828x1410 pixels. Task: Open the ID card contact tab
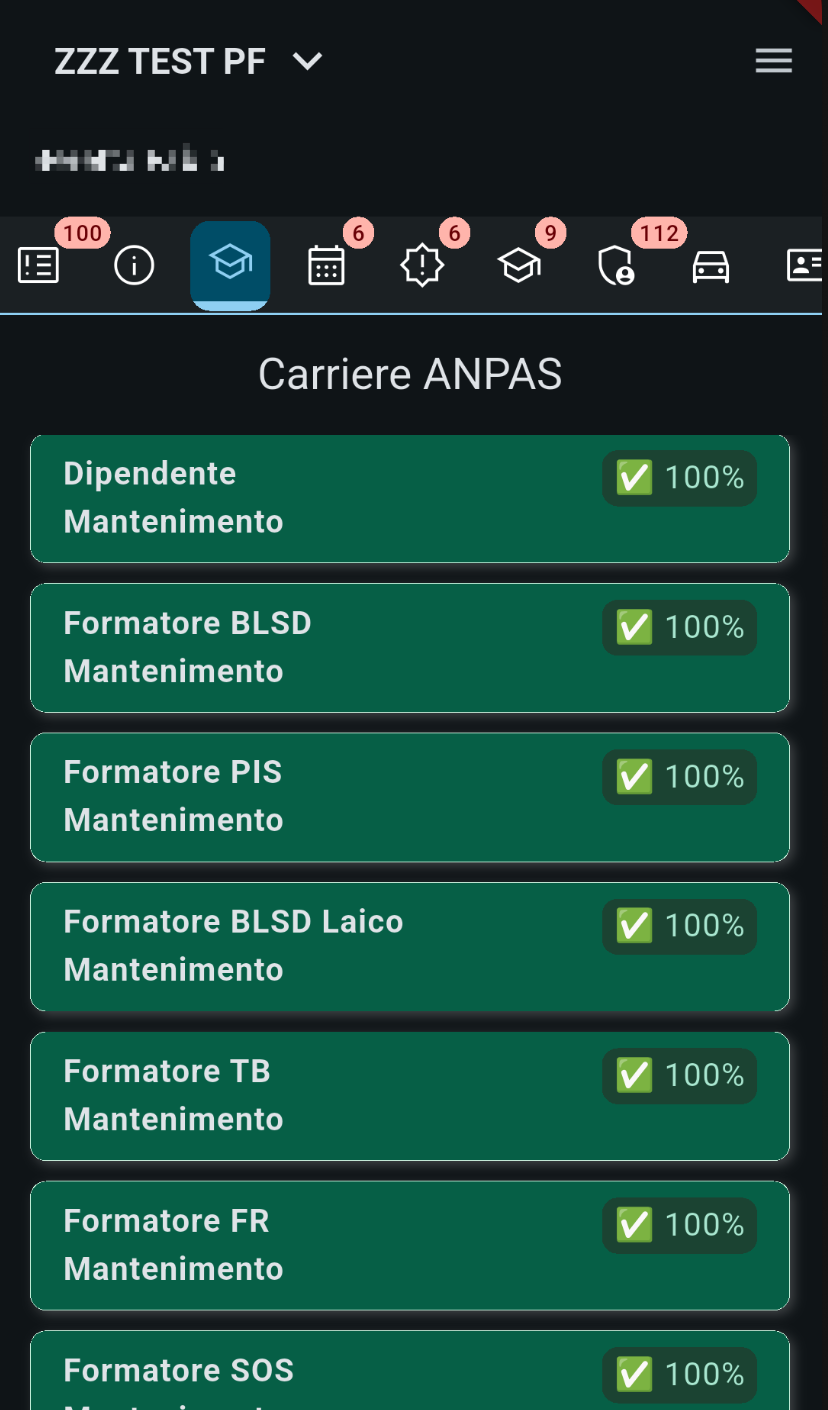pyautogui.click(x=806, y=266)
